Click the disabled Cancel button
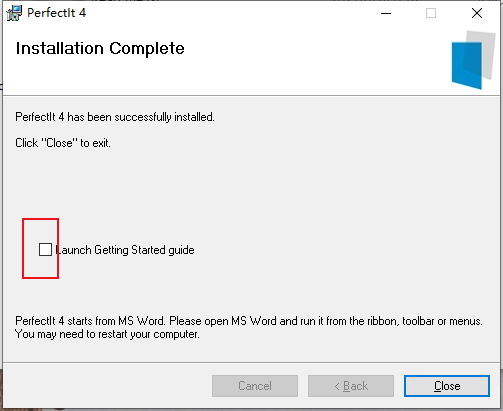Screen dimensions: 503x411 coord(255,386)
